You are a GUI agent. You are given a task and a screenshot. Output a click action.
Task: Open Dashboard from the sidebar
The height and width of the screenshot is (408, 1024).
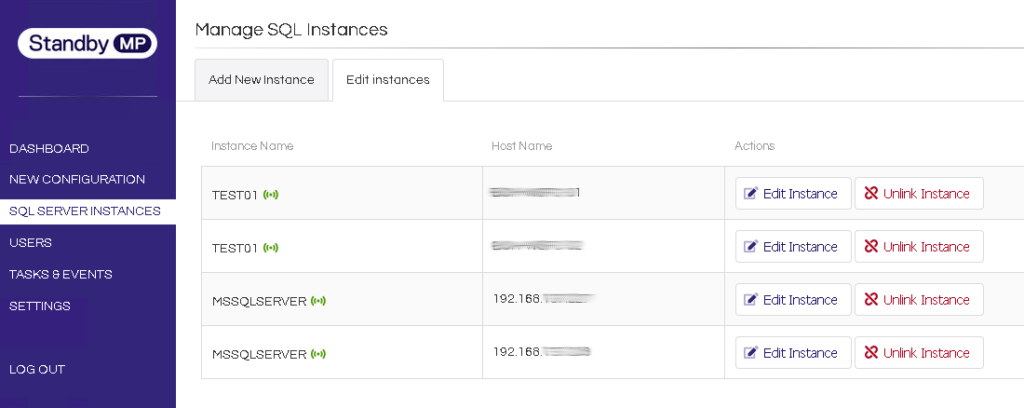(x=49, y=149)
